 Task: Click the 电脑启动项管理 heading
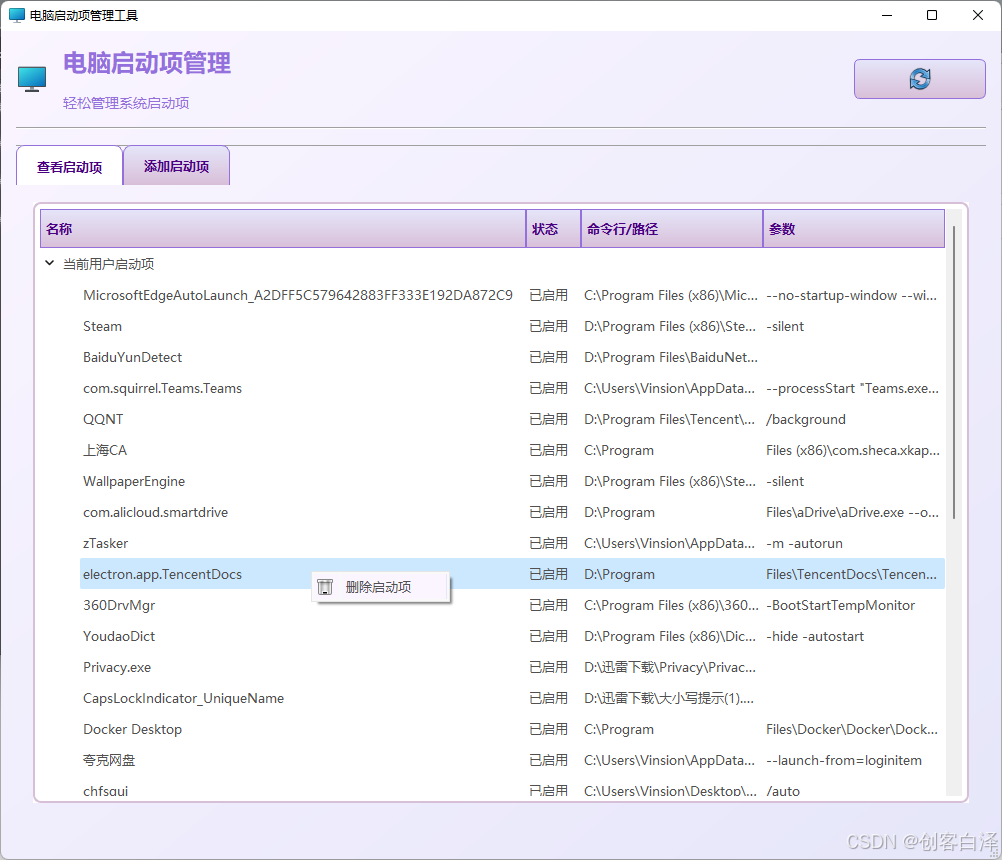[147, 63]
